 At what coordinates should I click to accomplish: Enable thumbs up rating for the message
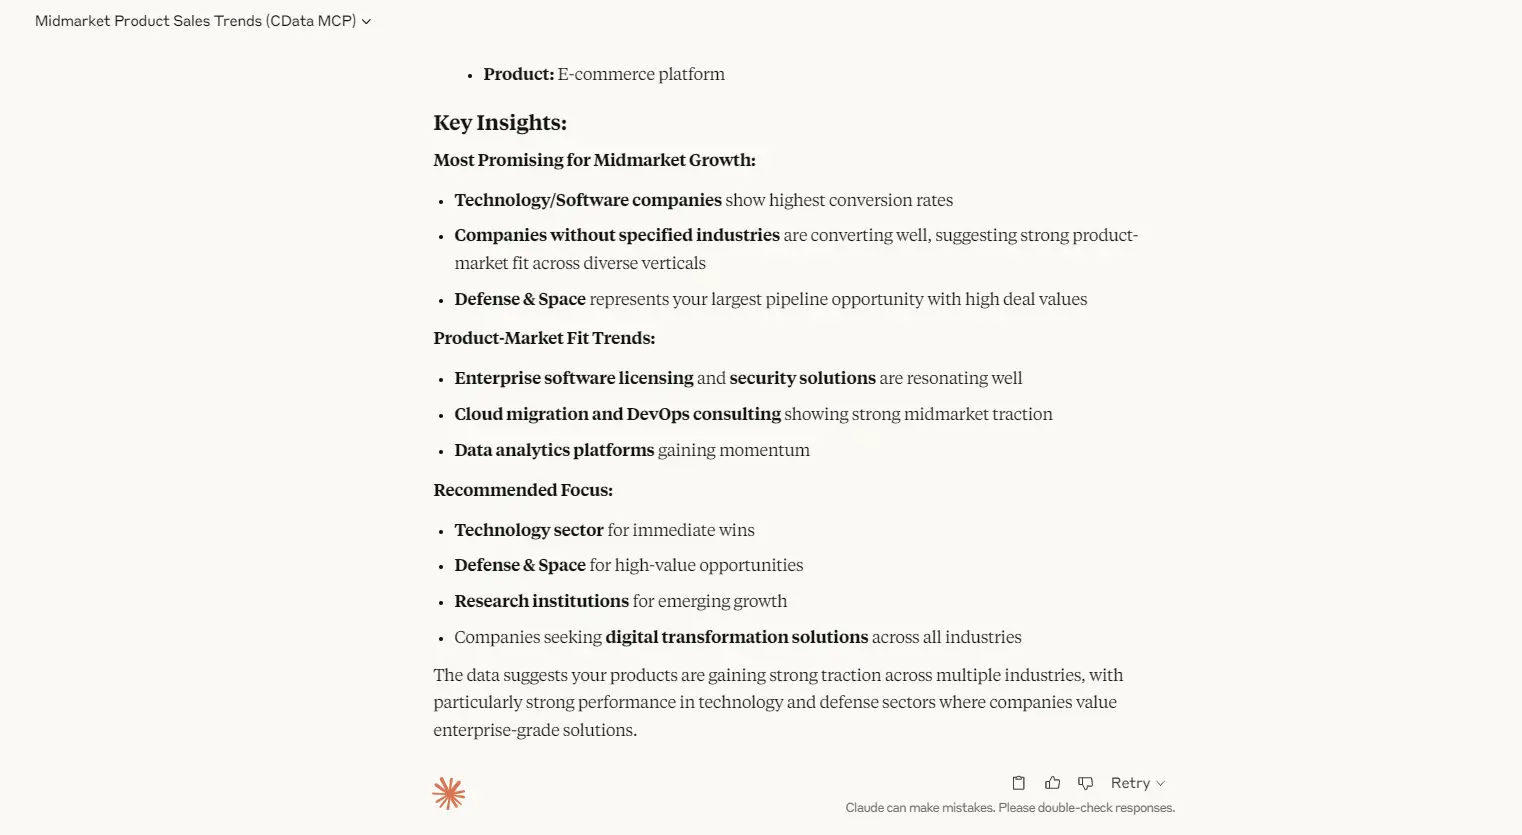tap(1052, 782)
